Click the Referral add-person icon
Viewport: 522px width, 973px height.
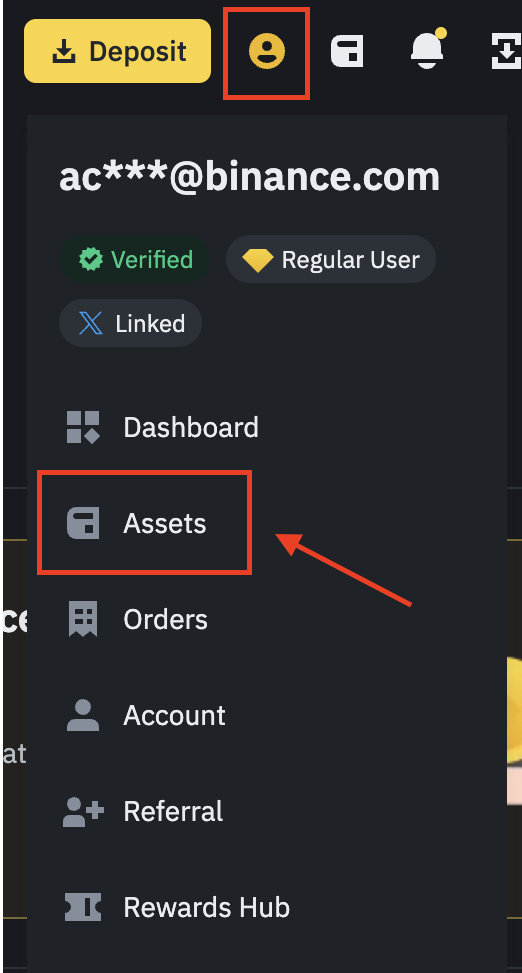tap(83, 811)
